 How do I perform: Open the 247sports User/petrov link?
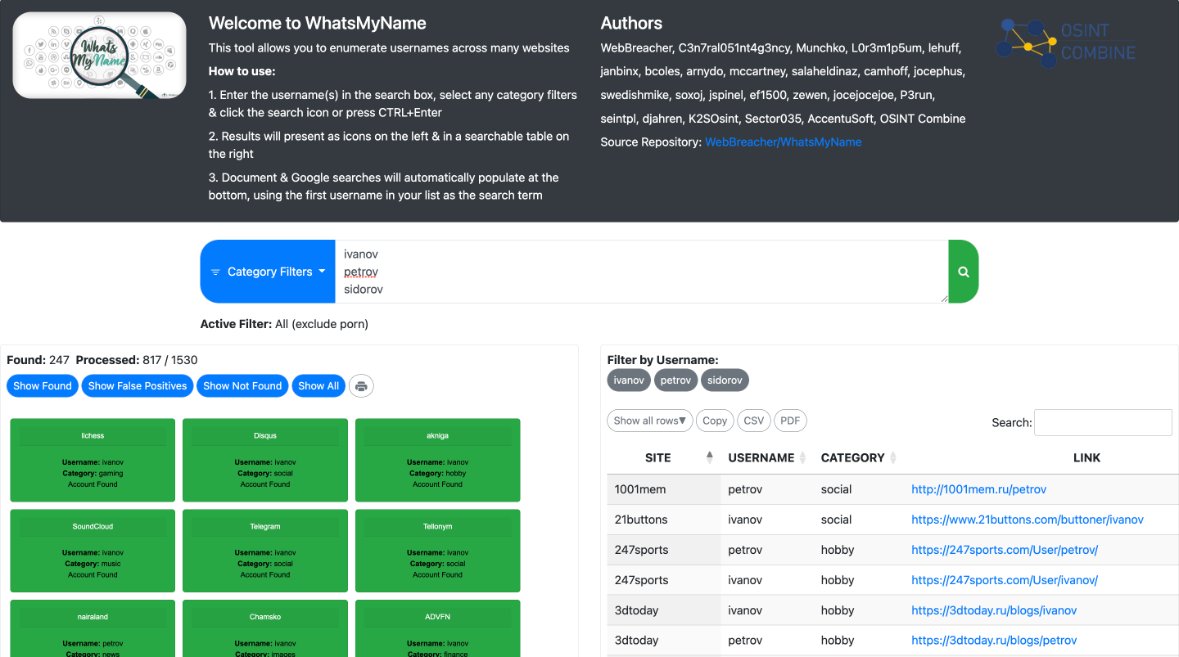click(1005, 550)
